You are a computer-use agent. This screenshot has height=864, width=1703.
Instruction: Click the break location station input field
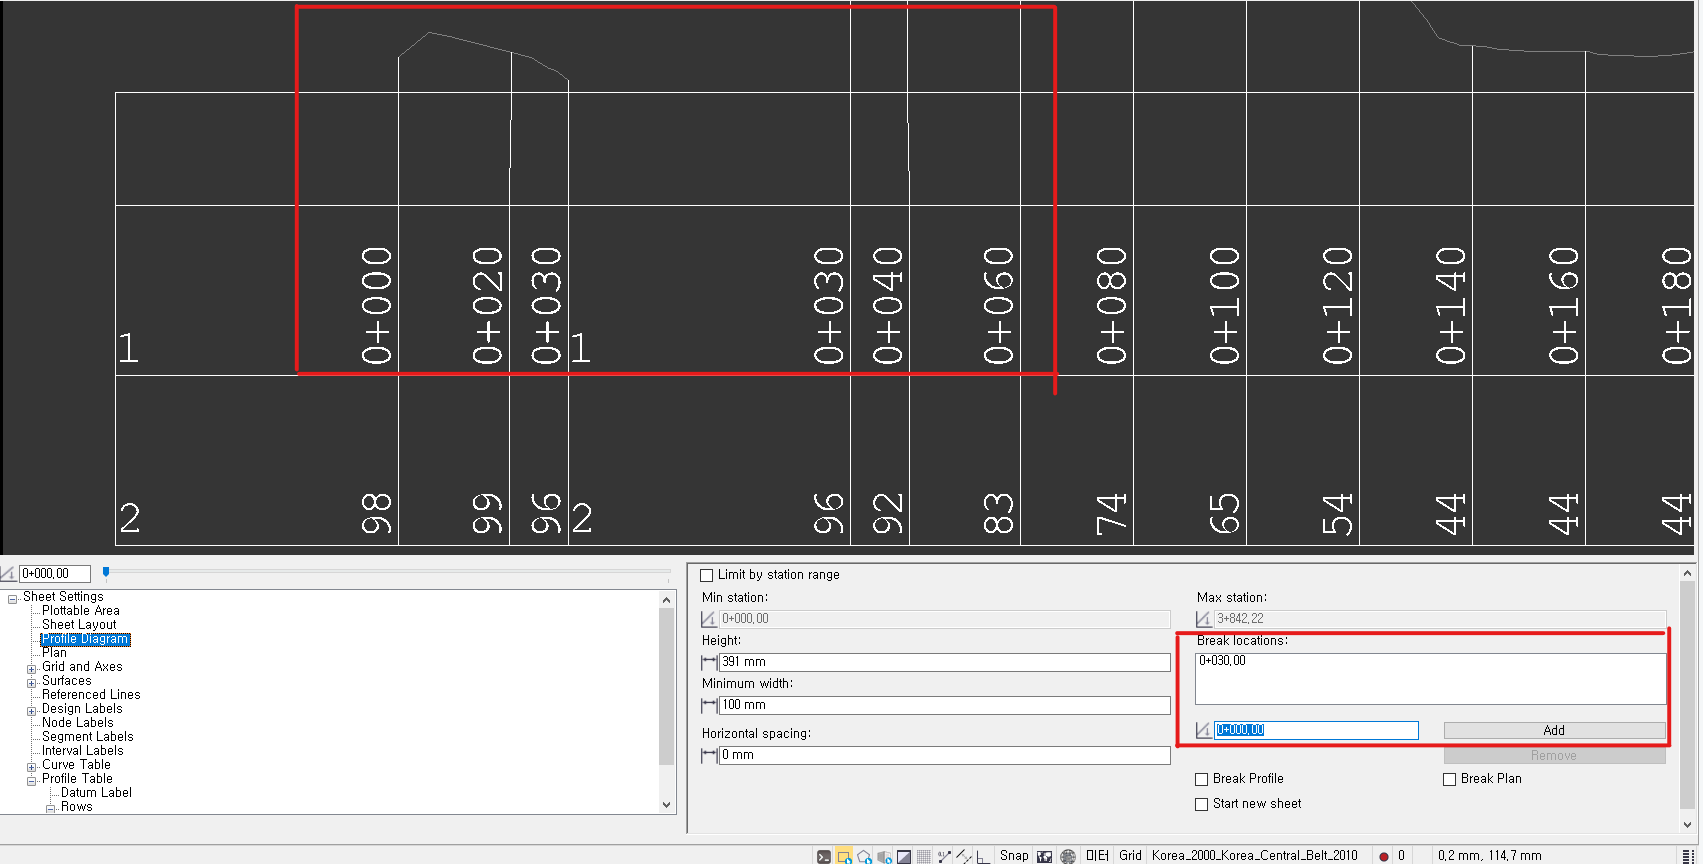pyautogui.click(x=1316, y=730)
